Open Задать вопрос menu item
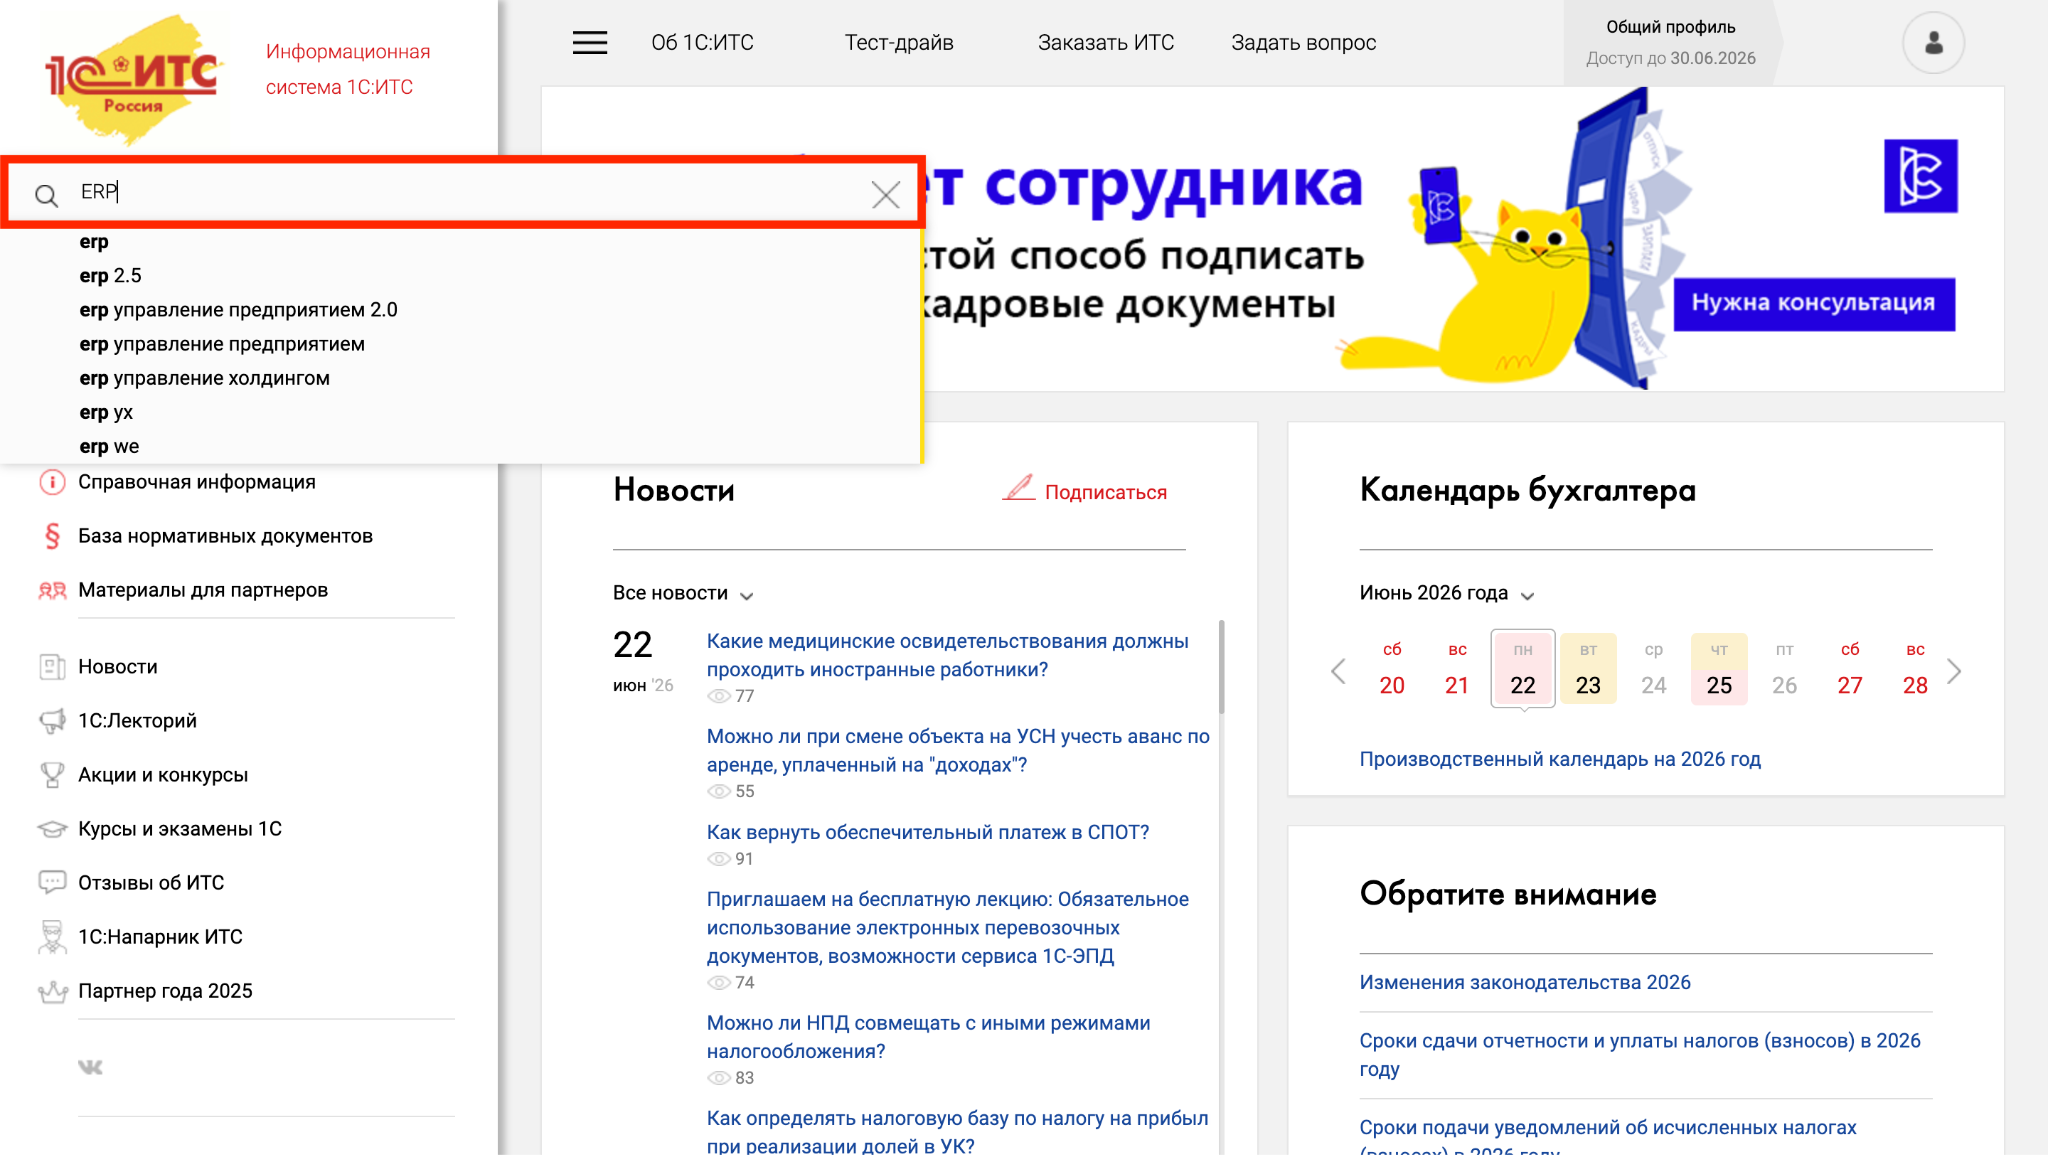Screen dimensions: 2048x1155 point(1303,43)
